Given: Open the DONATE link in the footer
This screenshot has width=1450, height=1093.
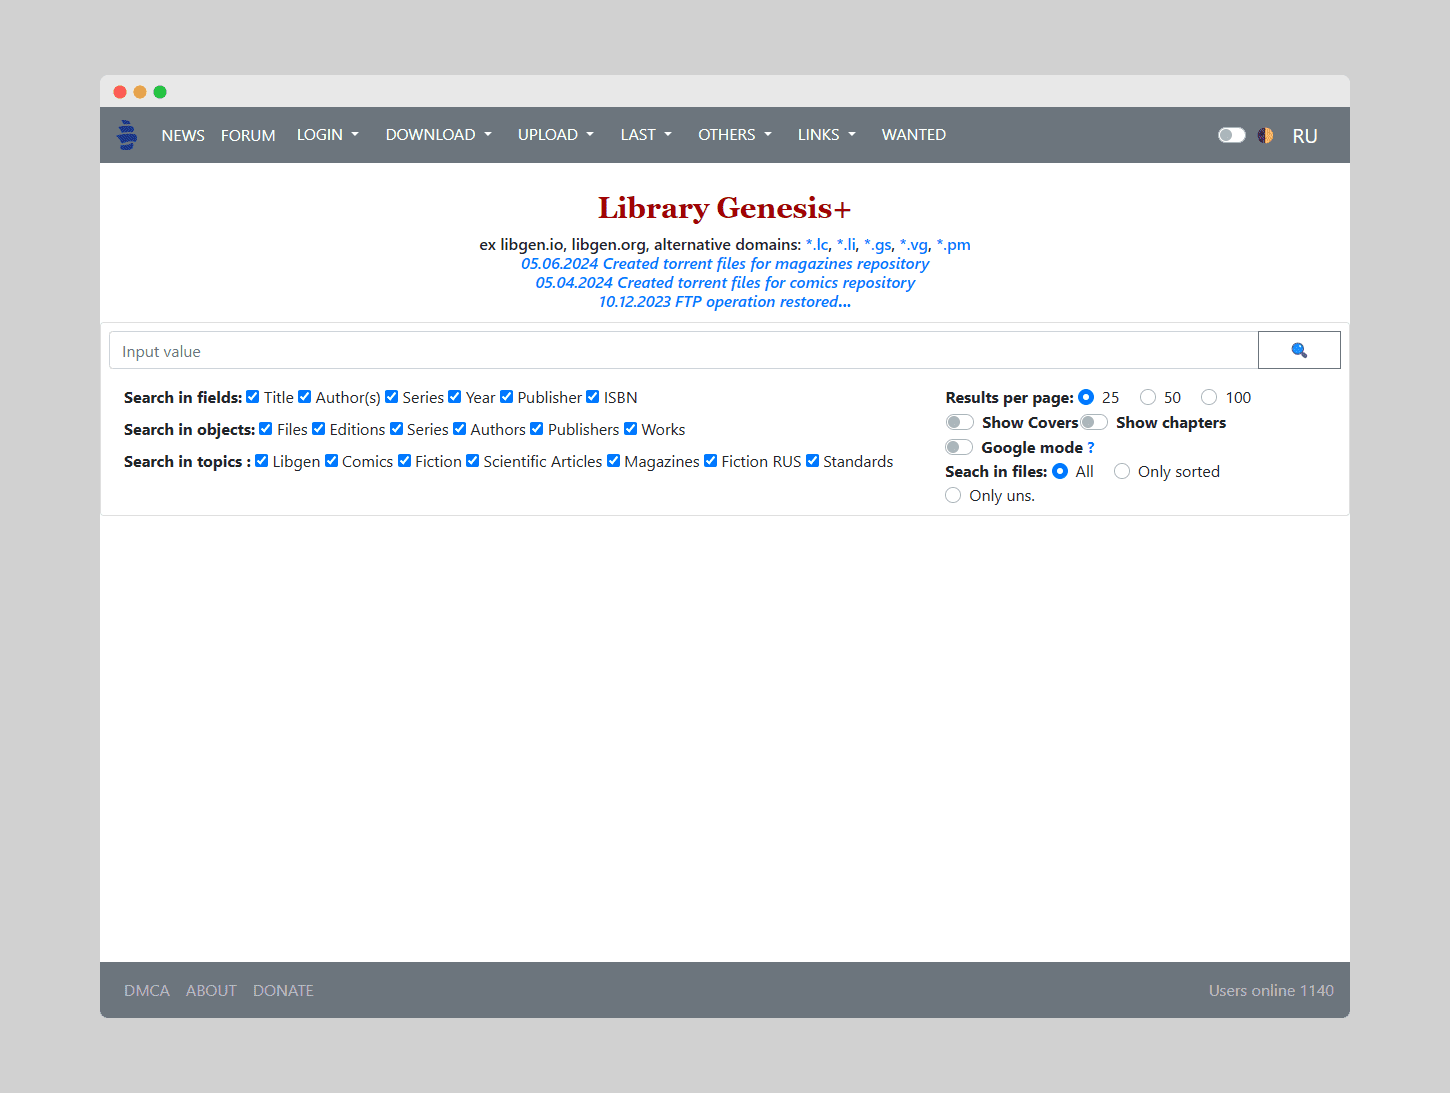Looking at the screenshot, I should tap(283, 990).
